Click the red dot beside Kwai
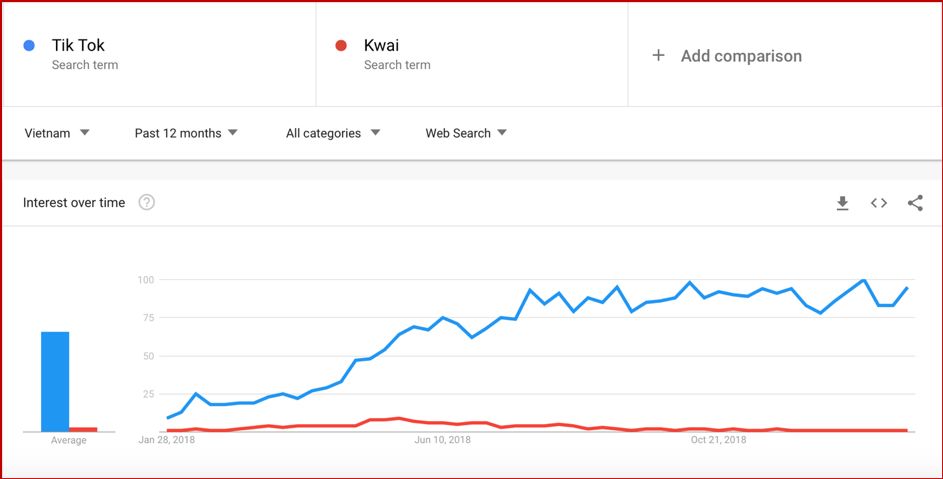 (x=341, y=45)
